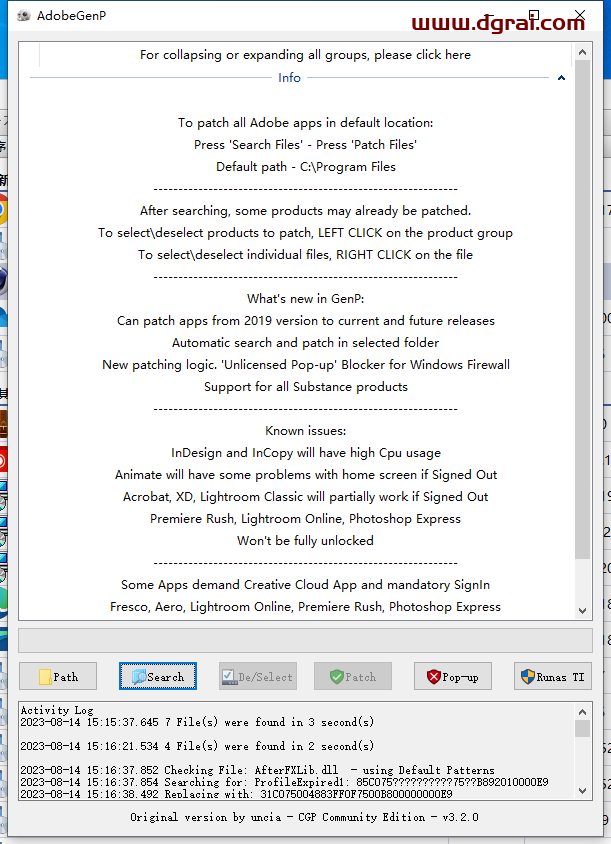Click the empty progress bar field
Screen dimensions: 611x844
pyautogui.click(x=305, y=640)
